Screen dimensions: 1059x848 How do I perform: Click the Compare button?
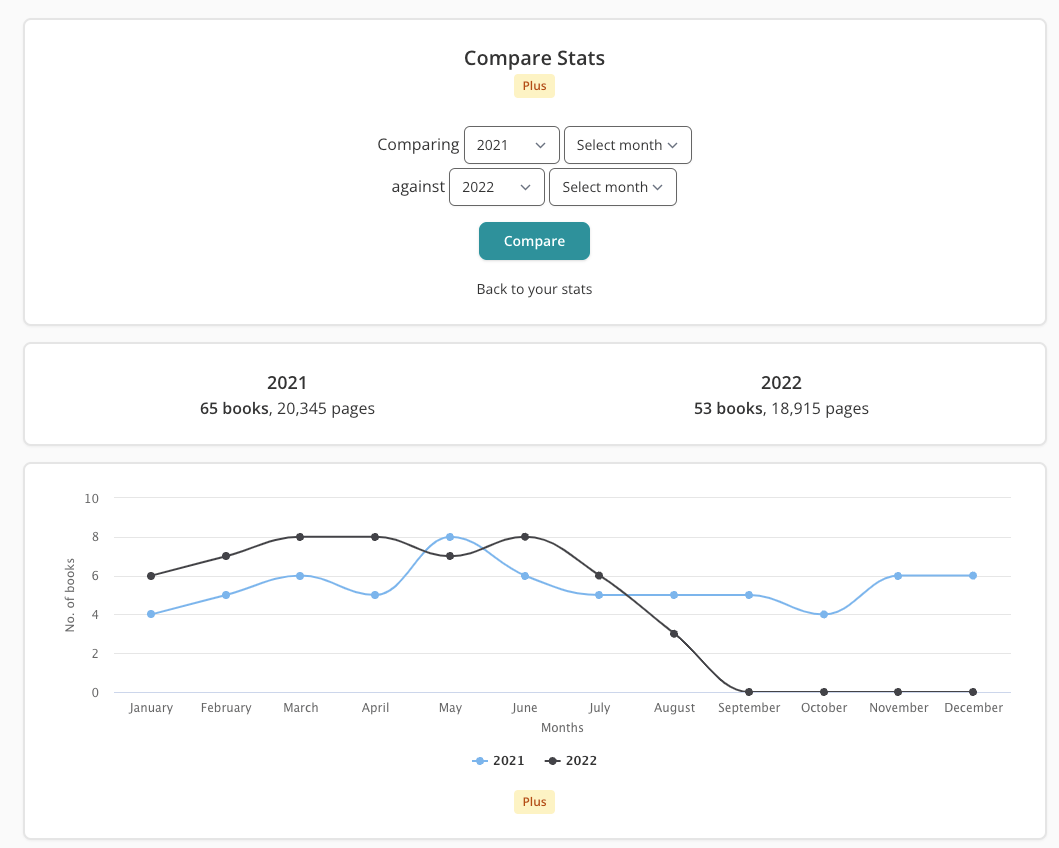point(534,241)
